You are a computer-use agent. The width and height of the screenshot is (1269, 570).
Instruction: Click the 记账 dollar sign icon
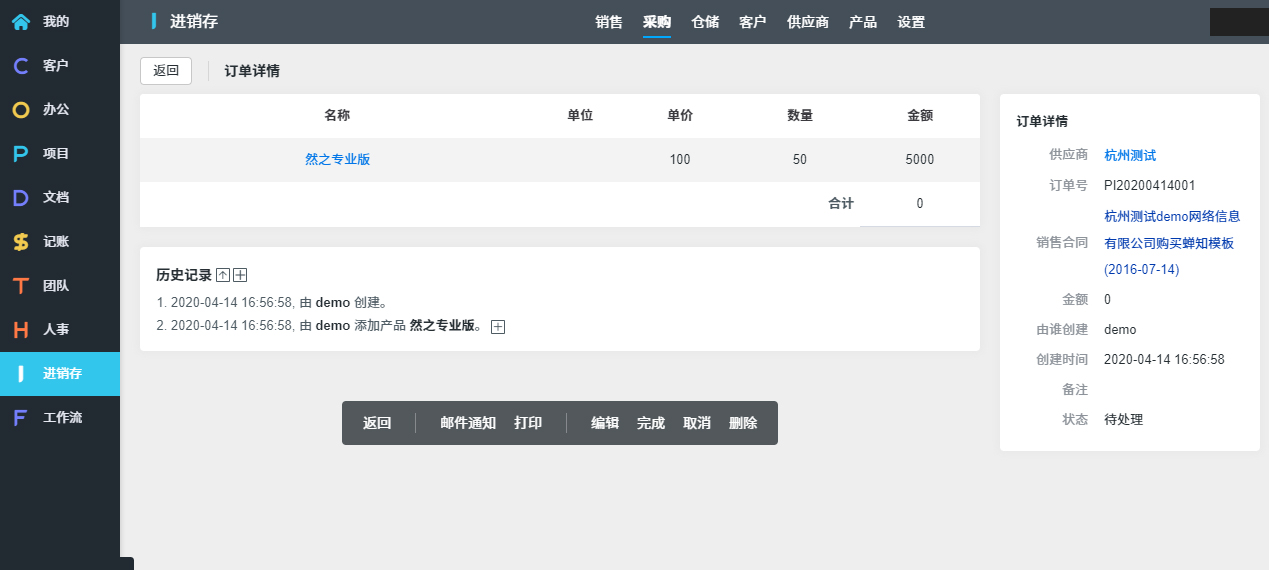20,242
